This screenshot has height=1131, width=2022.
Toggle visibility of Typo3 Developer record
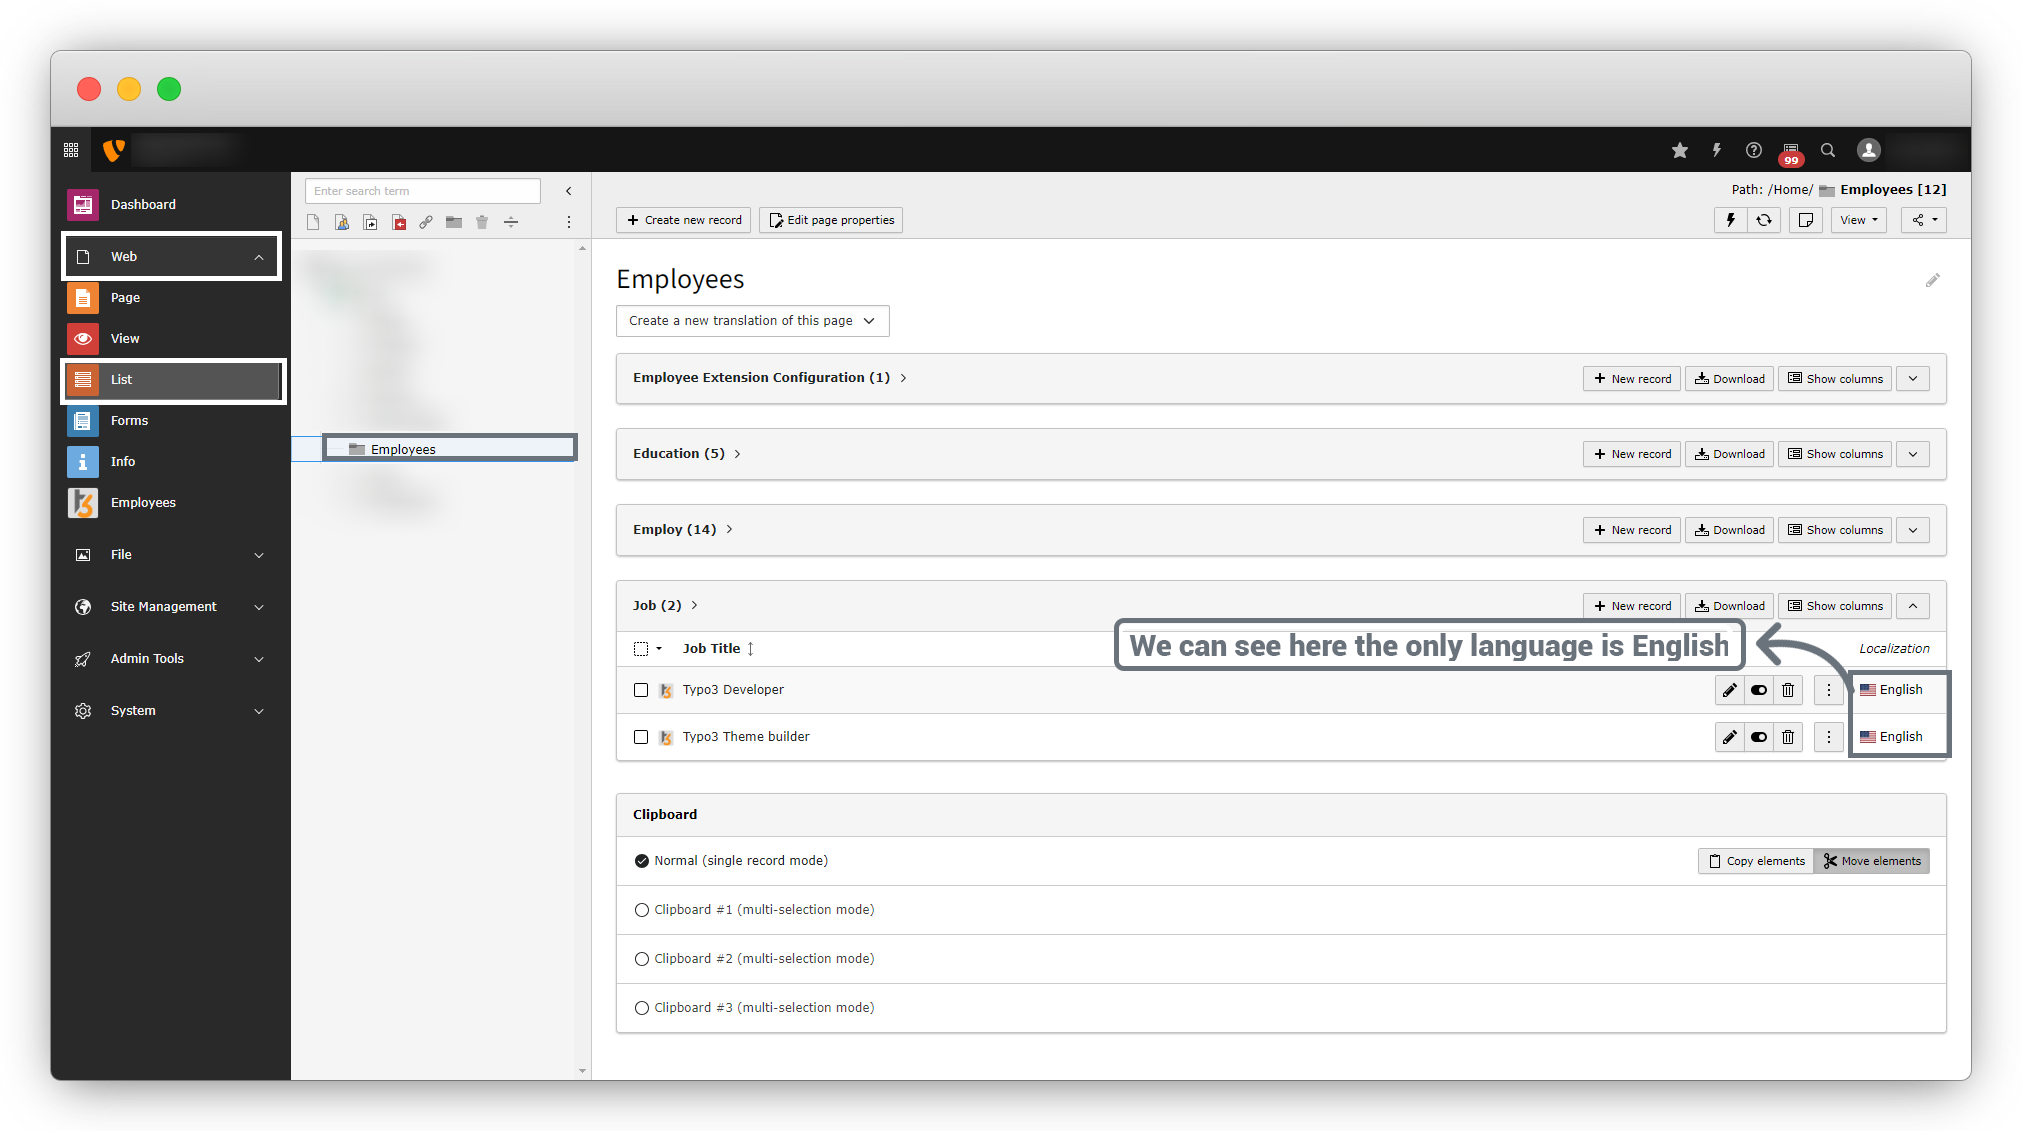[1759, 690]
